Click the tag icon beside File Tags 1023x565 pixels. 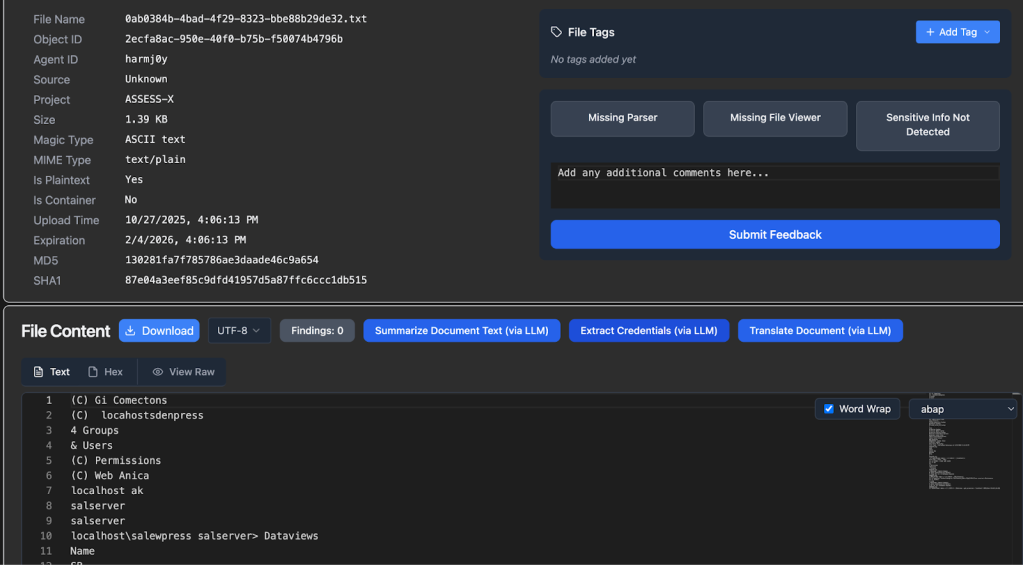click(557, 32)
